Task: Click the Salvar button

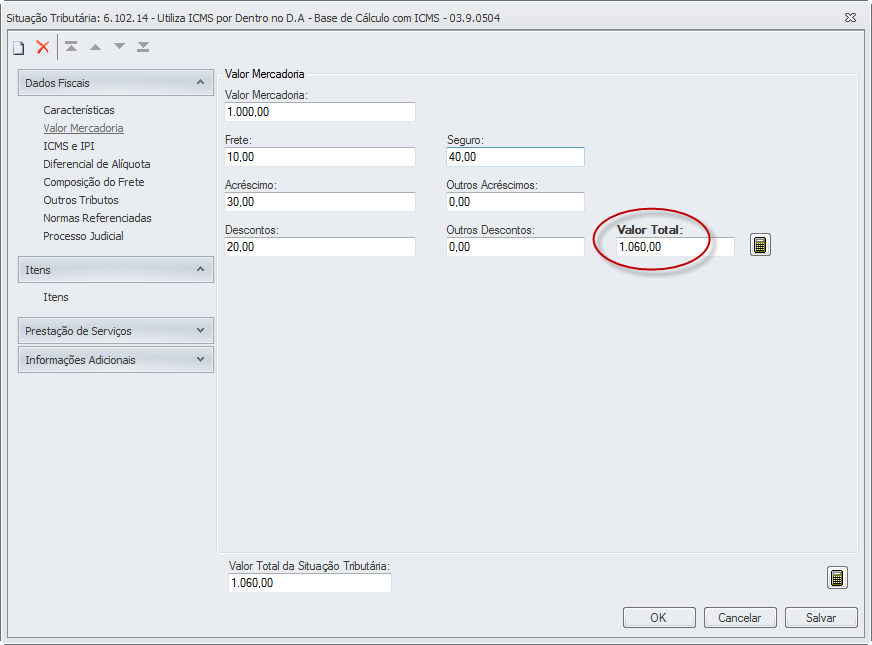Action: [x=821, y=618]
